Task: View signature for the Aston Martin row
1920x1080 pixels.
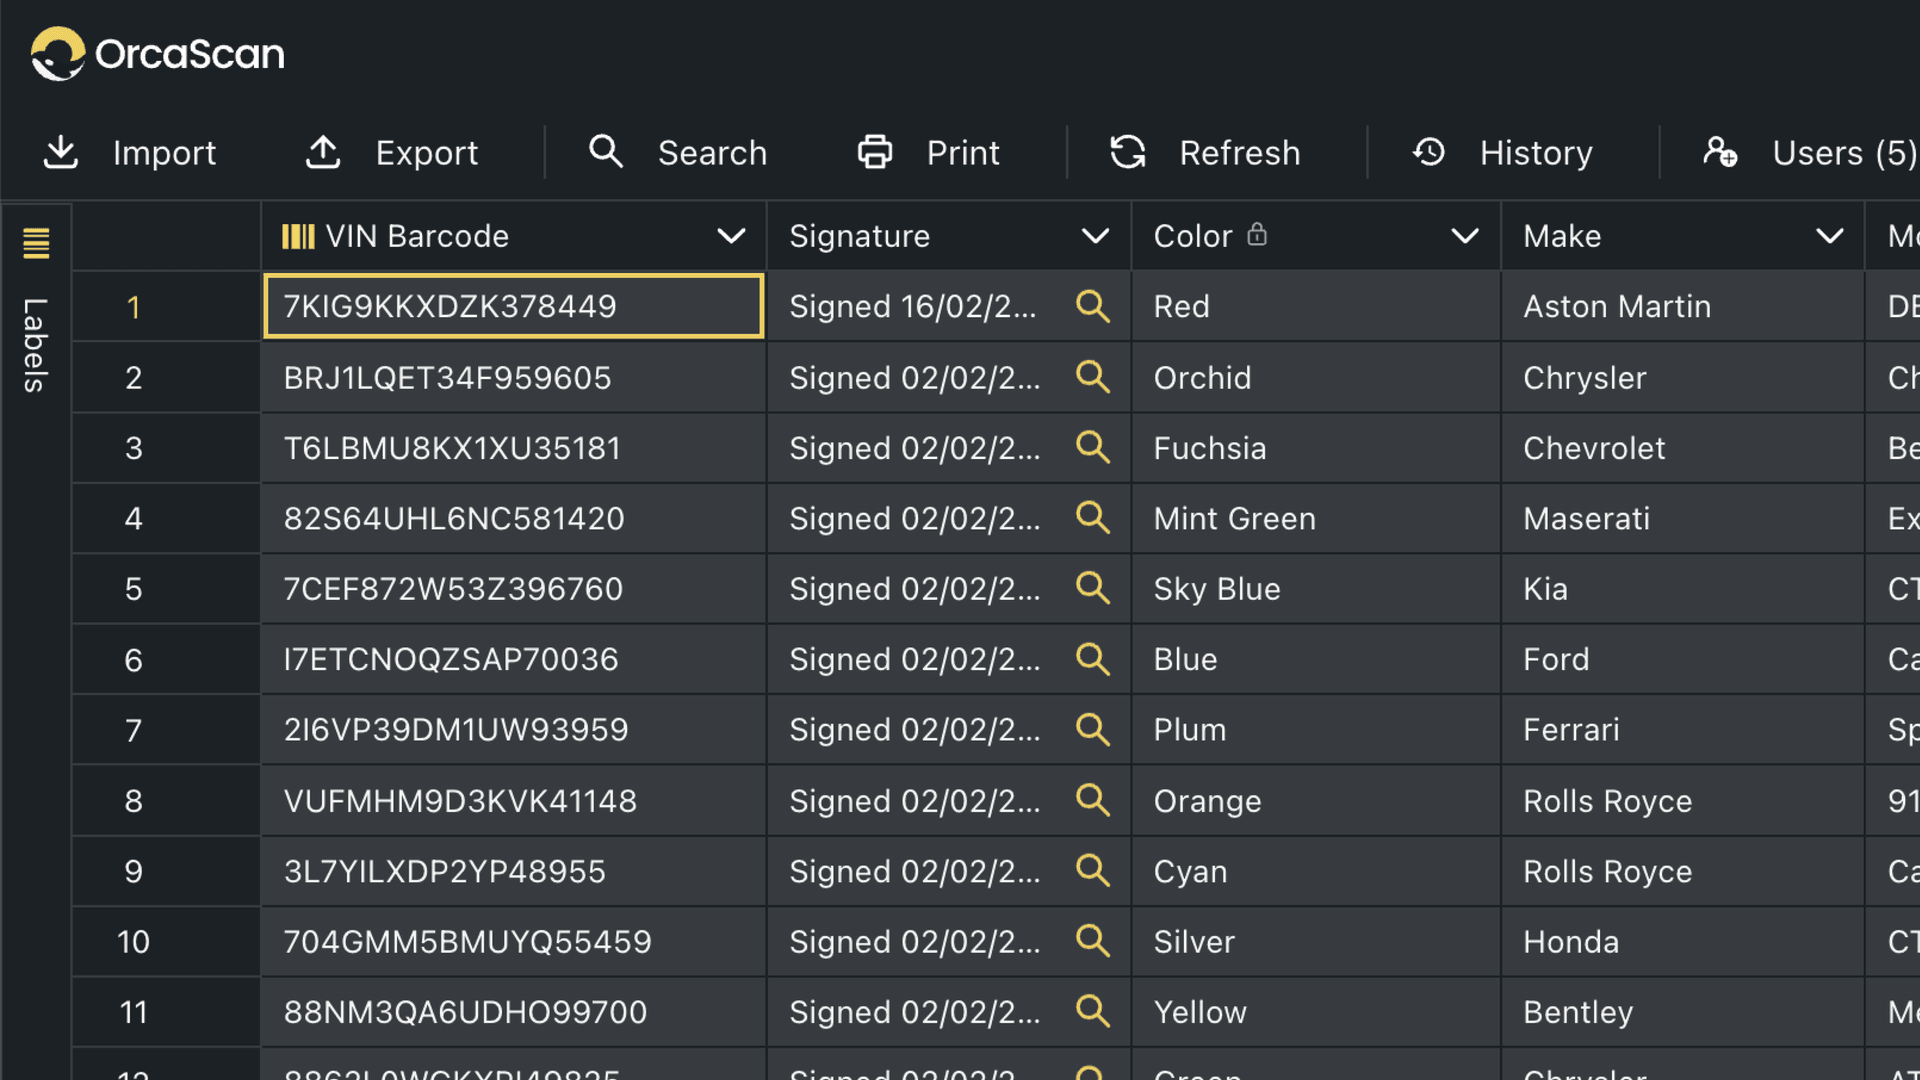Action: click(1093, 307)
